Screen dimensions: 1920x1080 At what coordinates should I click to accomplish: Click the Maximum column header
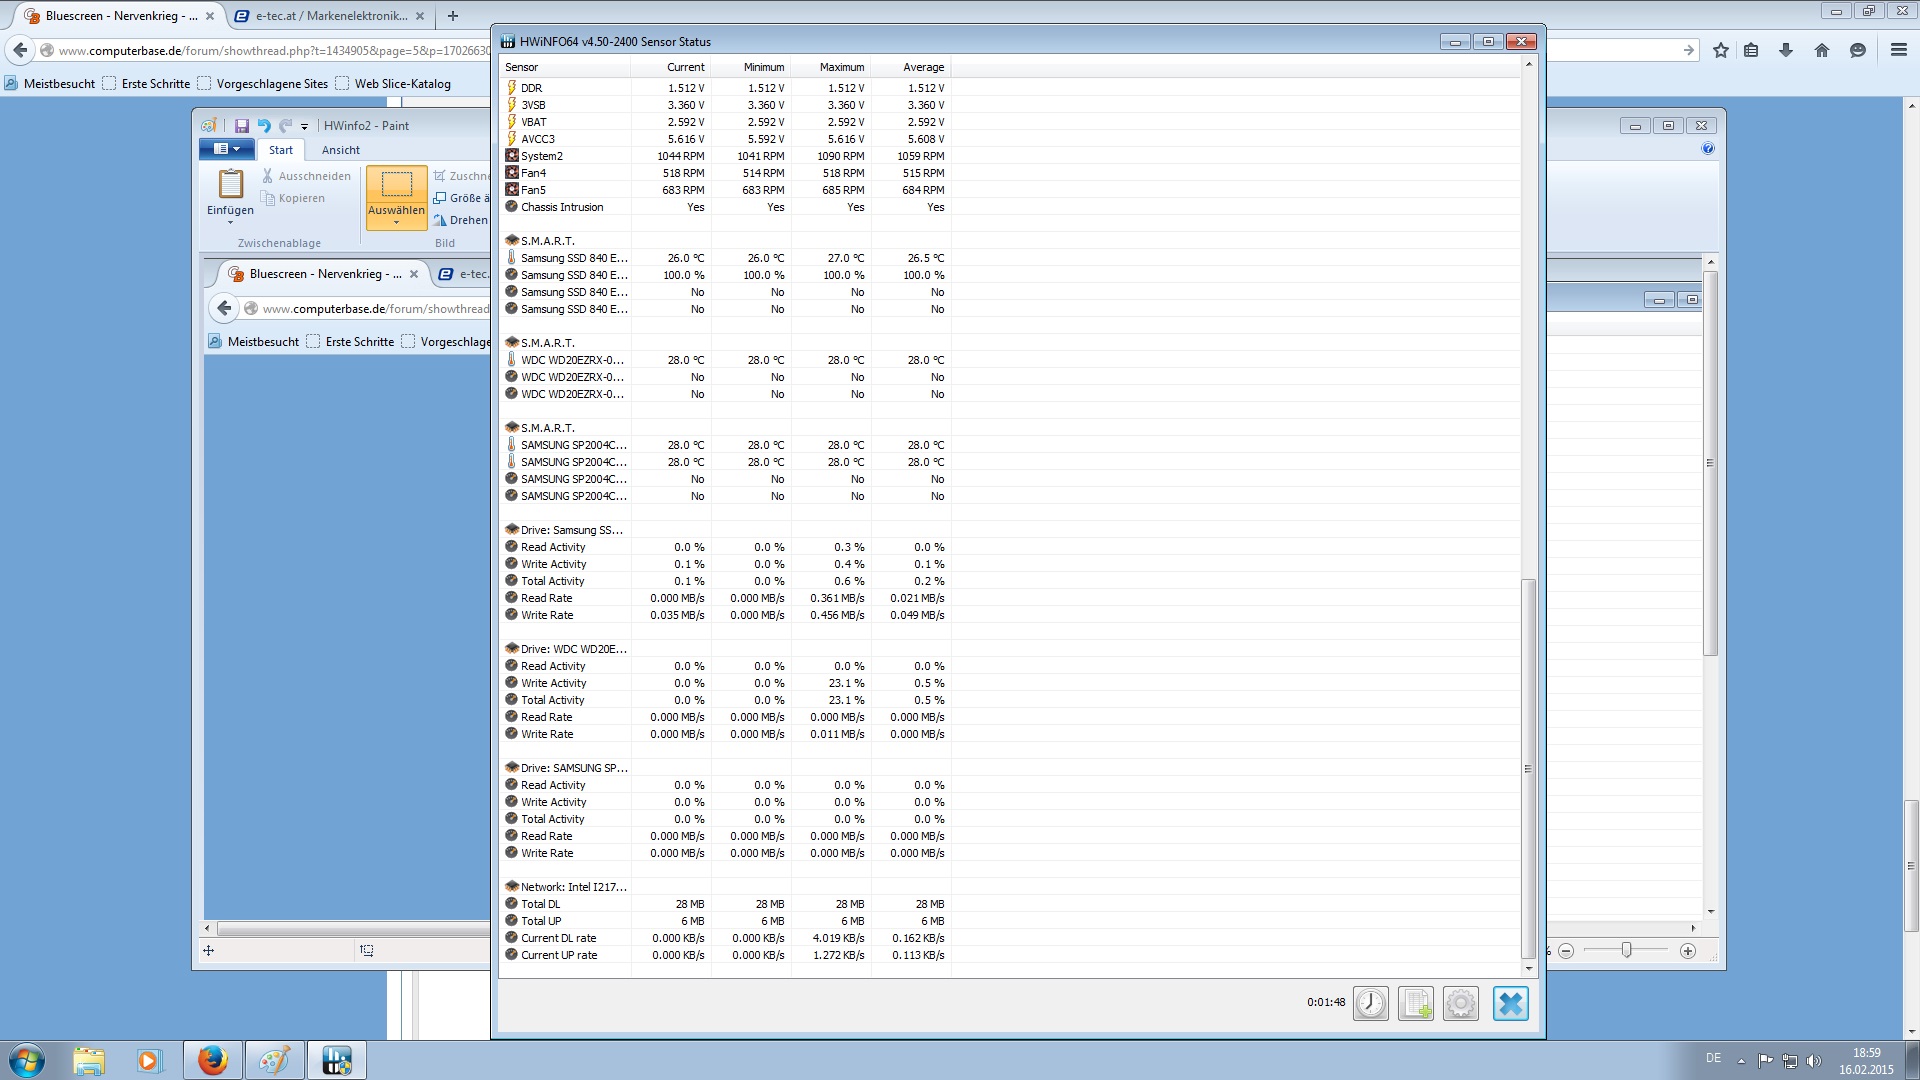click(x=841, y=67)
